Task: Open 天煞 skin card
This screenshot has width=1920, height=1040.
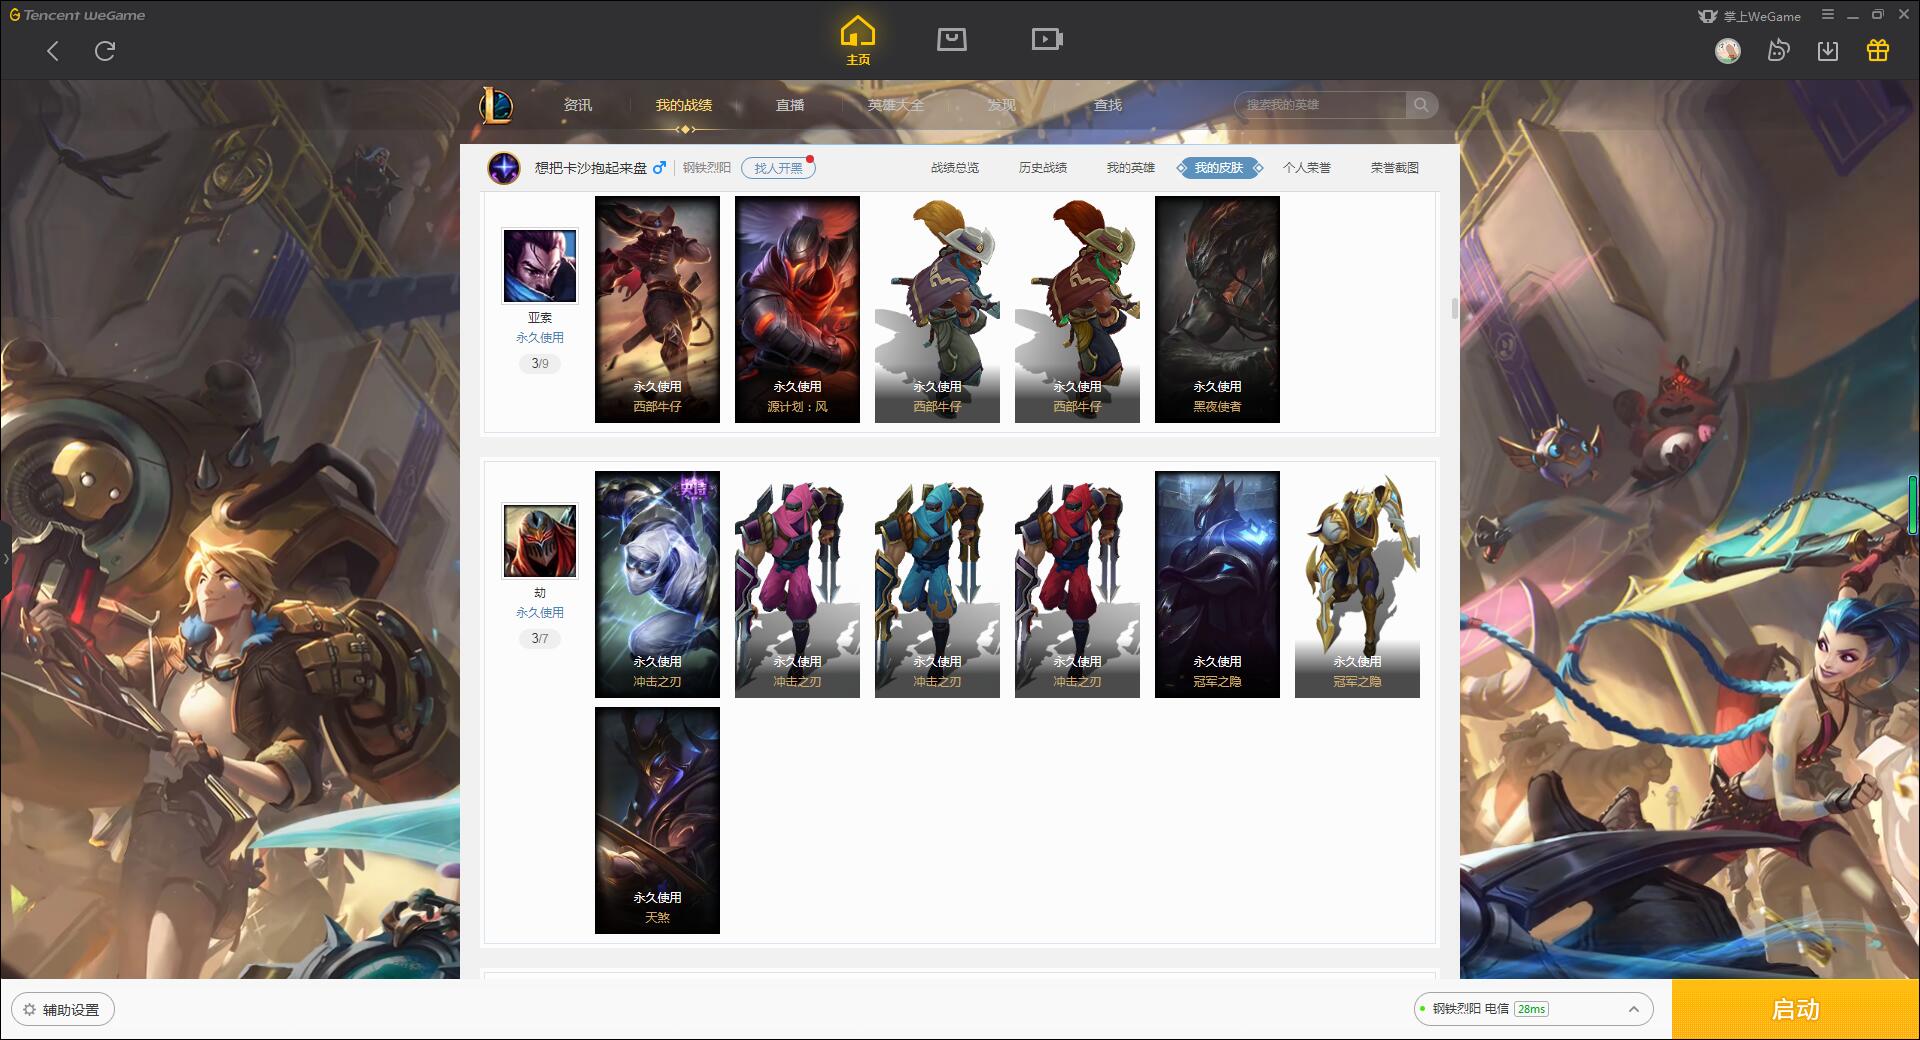Action: coord(657,820)
